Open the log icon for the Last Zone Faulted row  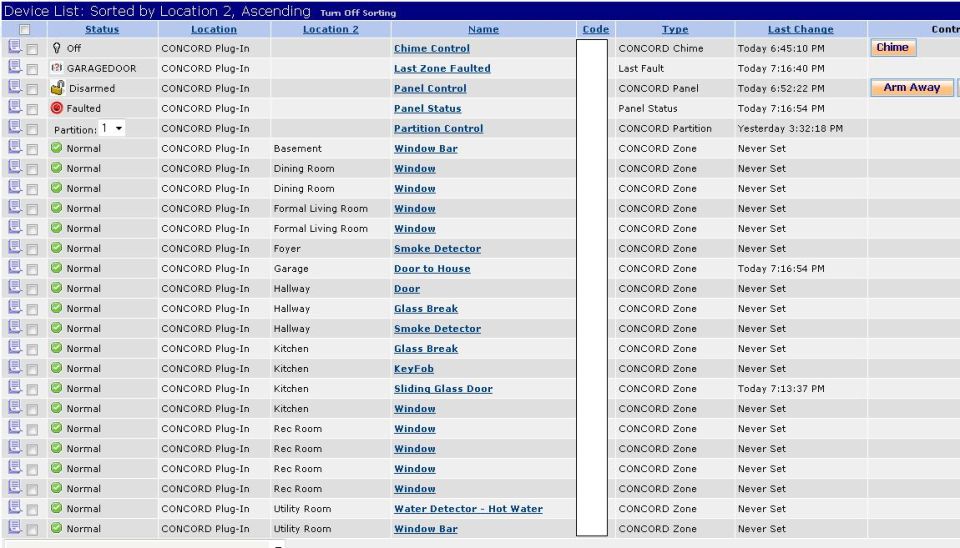pos(15,67)
